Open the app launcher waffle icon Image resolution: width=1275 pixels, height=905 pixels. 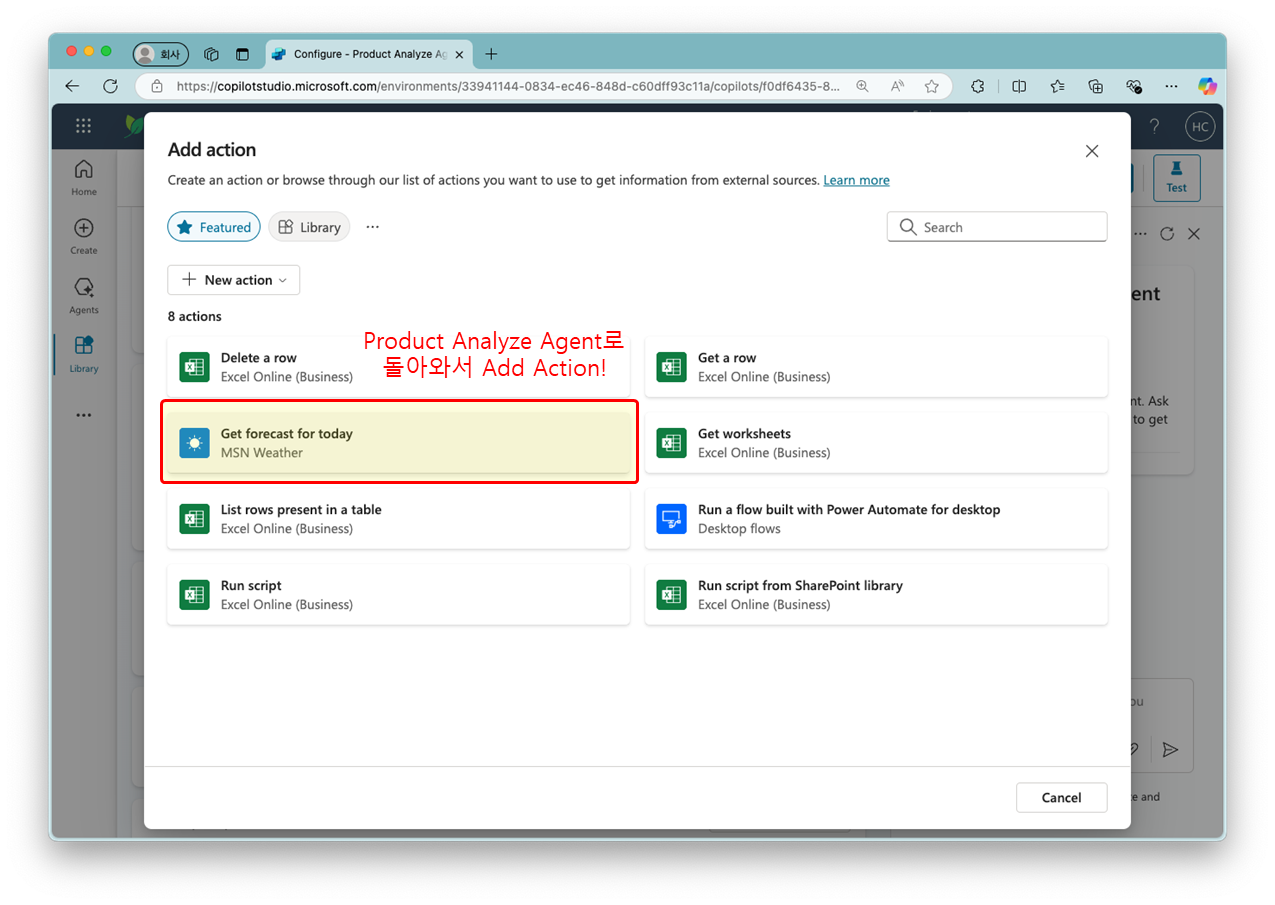coord(84,126)
